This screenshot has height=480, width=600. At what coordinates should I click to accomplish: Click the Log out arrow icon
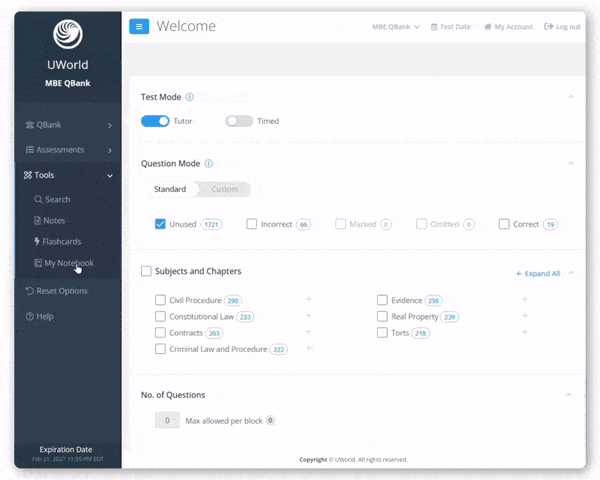point(549,26)
